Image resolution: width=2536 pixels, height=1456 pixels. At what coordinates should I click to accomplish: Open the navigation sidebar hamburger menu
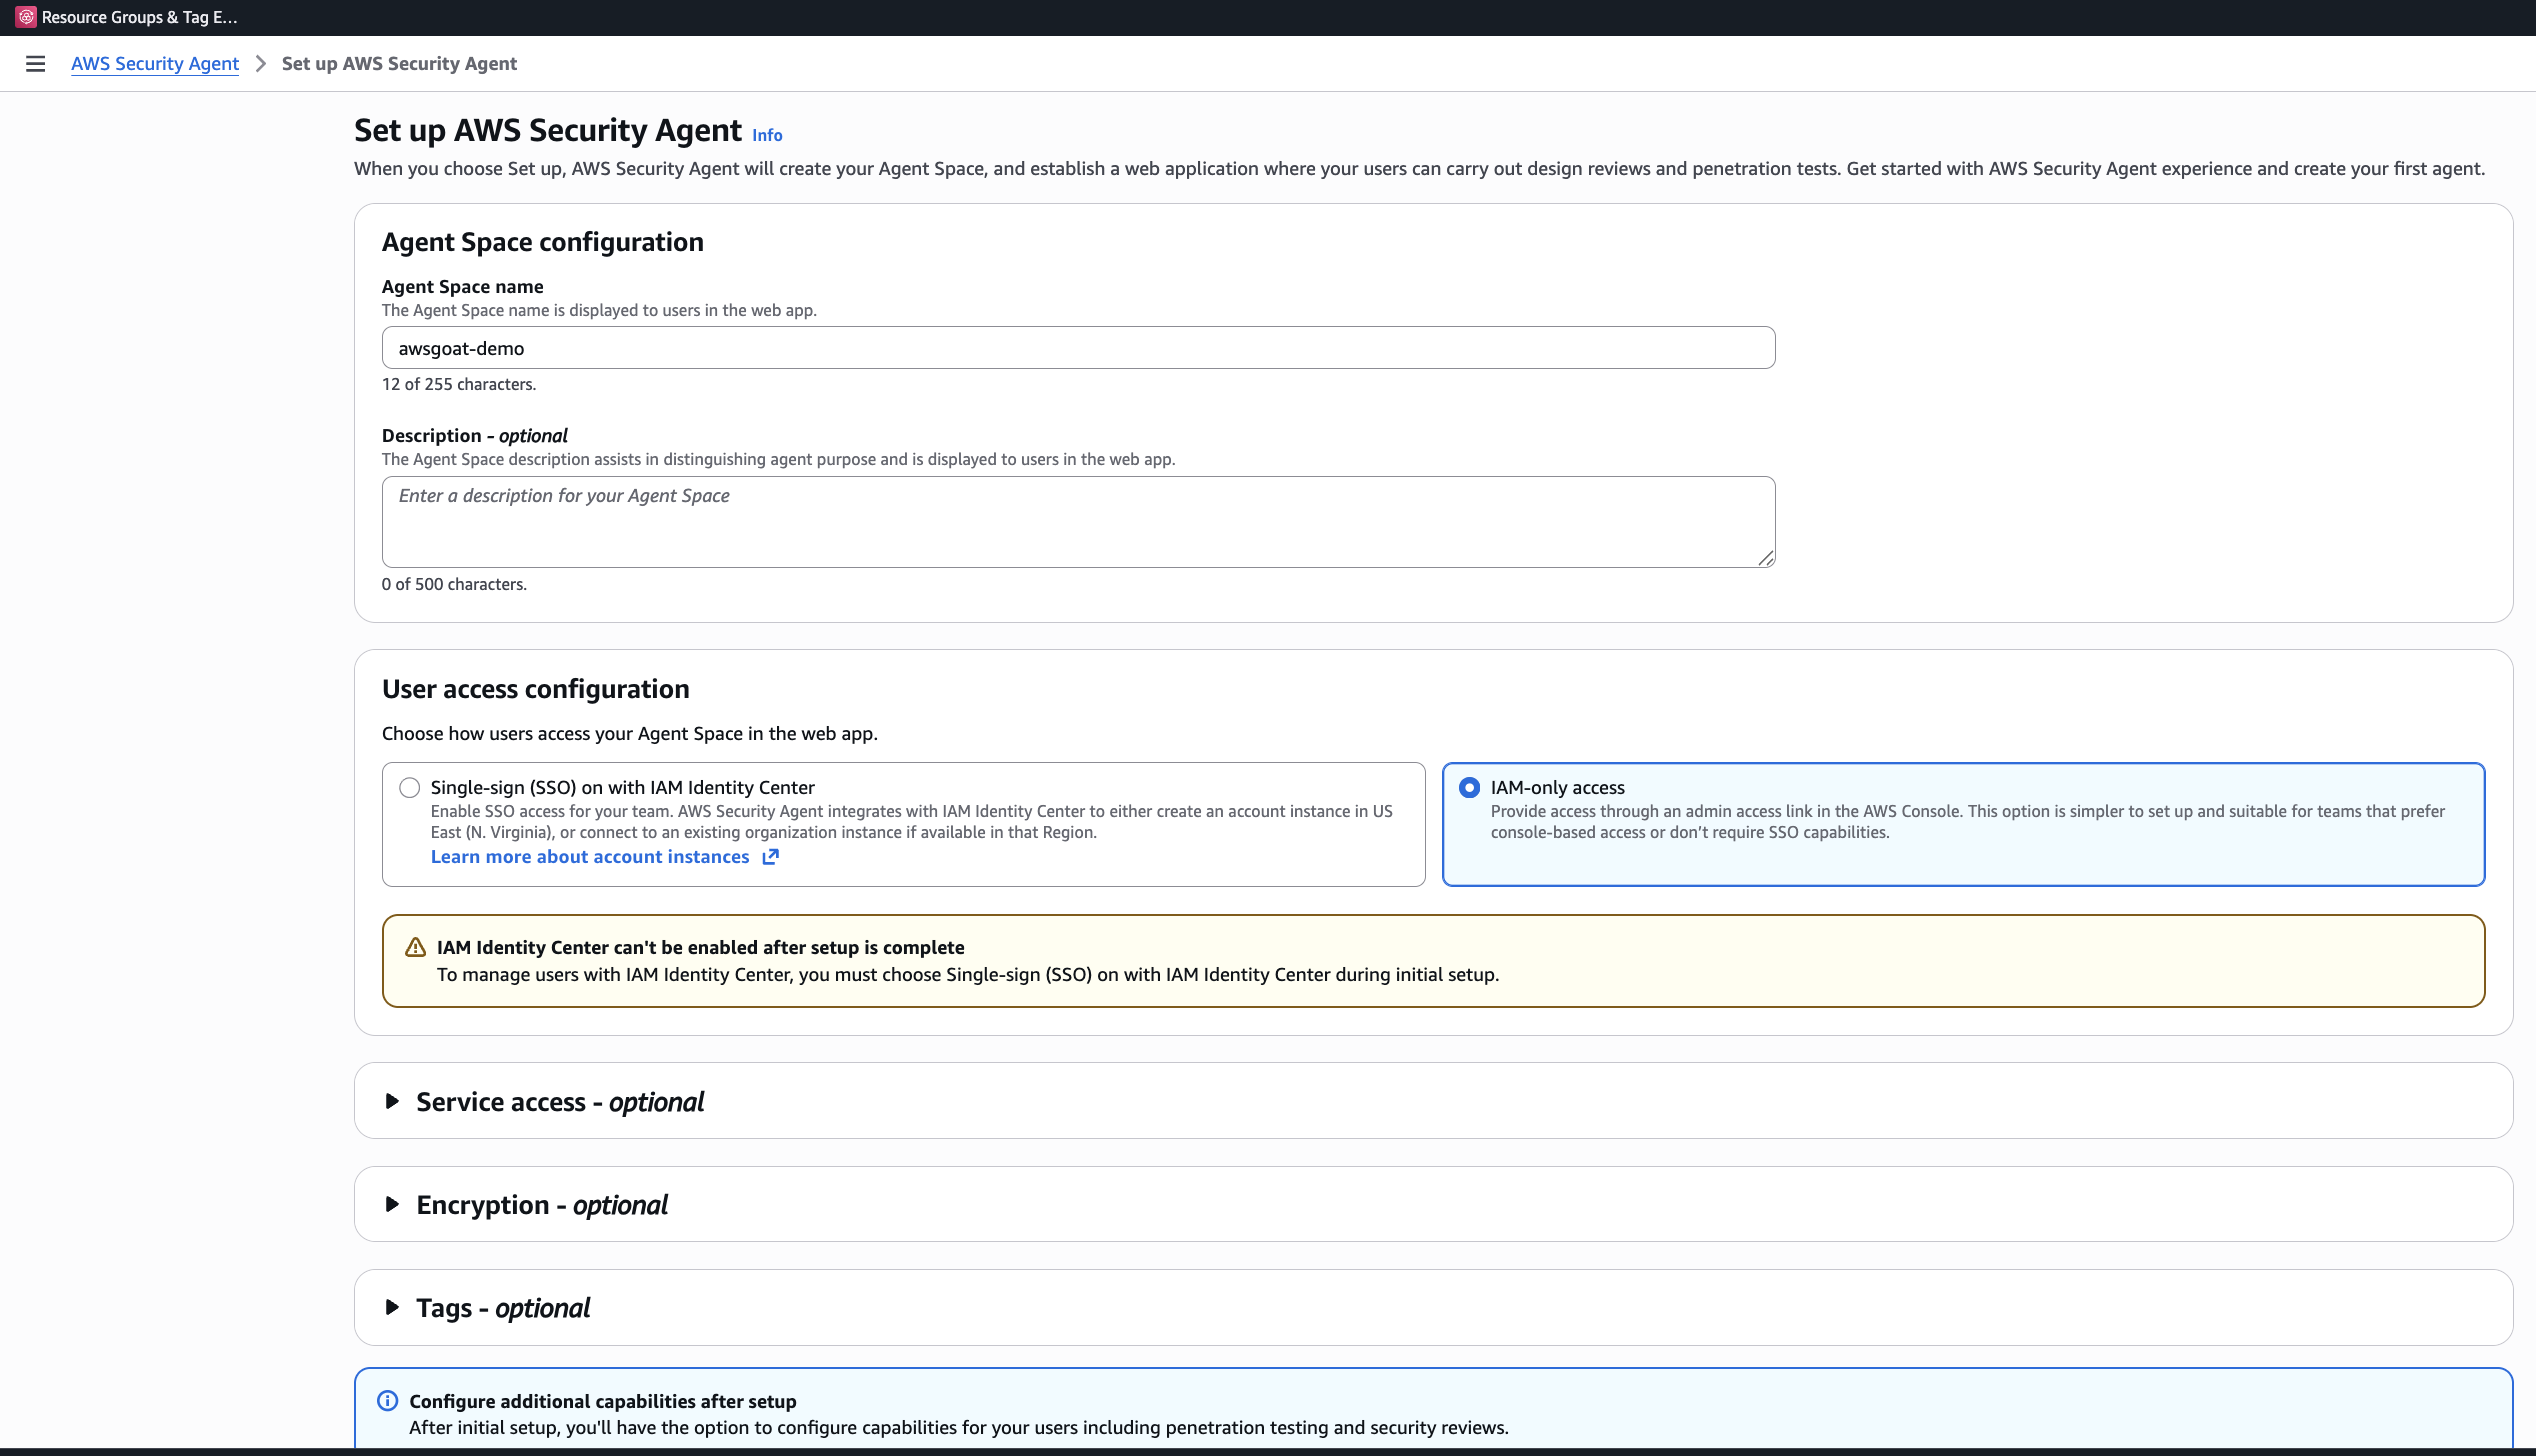point(36,63)
